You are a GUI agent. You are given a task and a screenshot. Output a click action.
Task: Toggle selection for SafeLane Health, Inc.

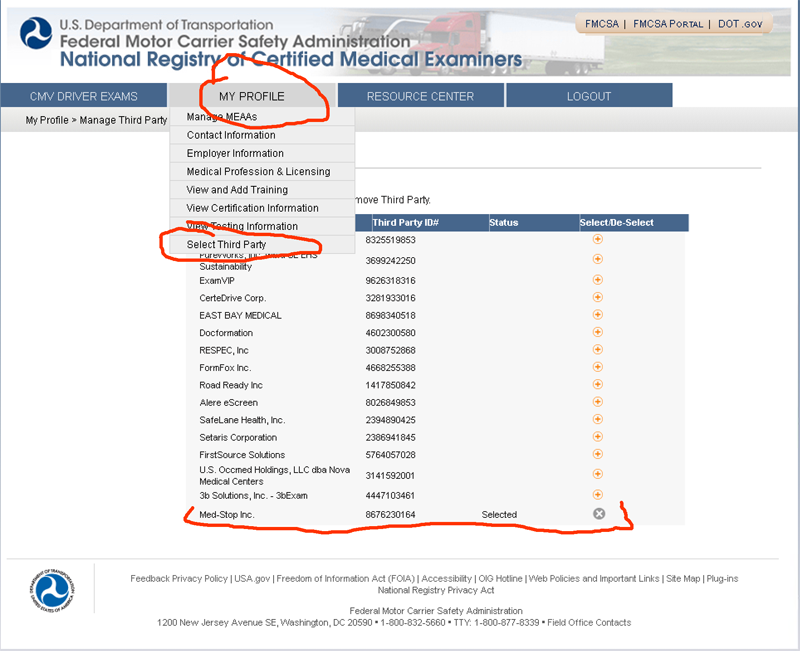[598, 420]
